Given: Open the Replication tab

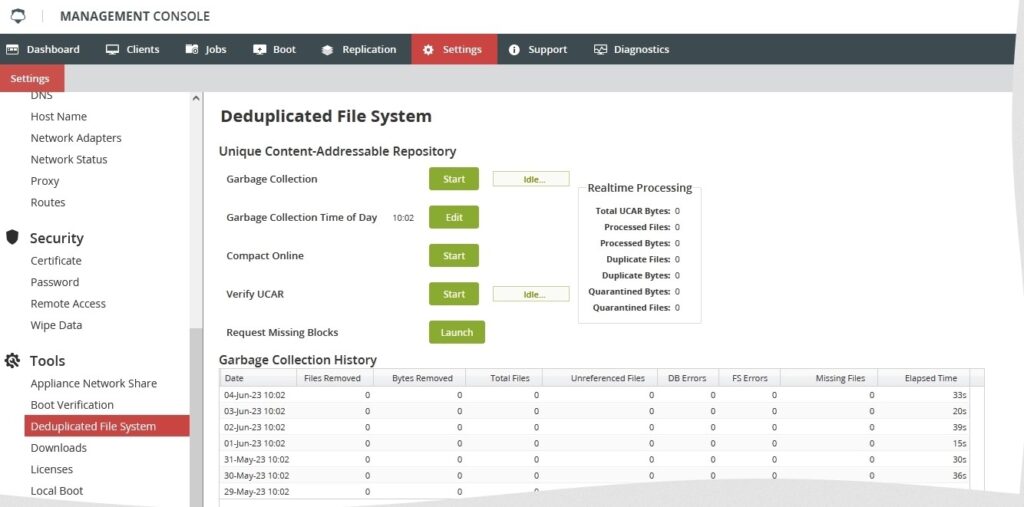Looking at the screenshot, I should click(x=359, y=50).
